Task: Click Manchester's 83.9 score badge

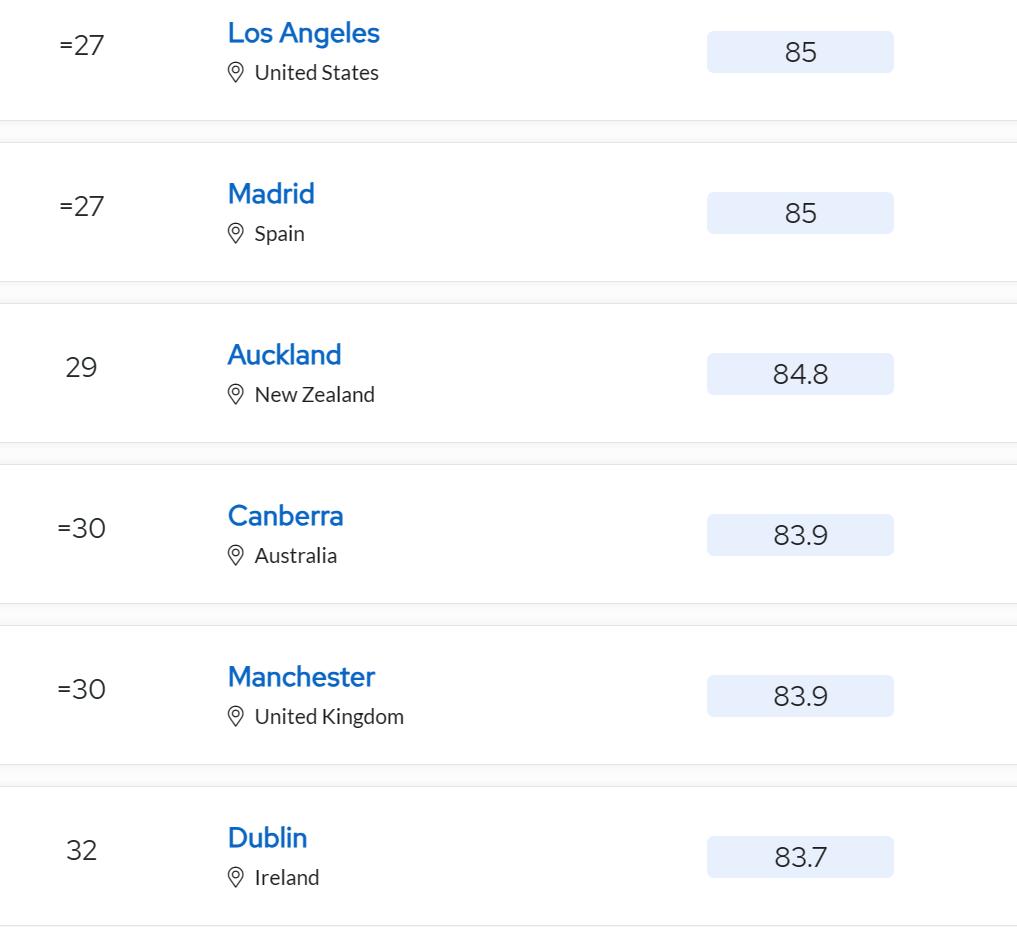Action: (800, 696)
